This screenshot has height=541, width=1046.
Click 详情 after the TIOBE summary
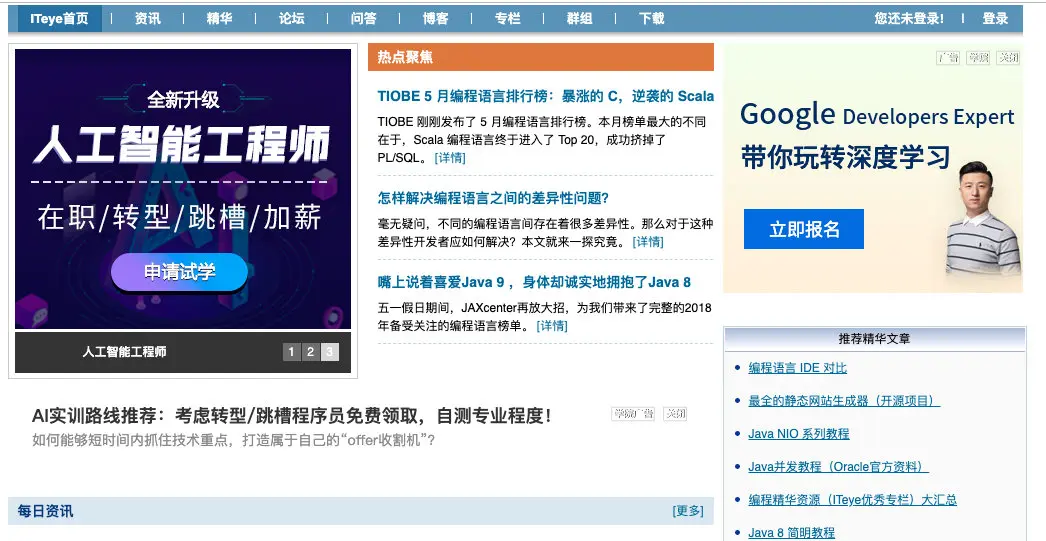pyautogui.click(x=450, y=158)
